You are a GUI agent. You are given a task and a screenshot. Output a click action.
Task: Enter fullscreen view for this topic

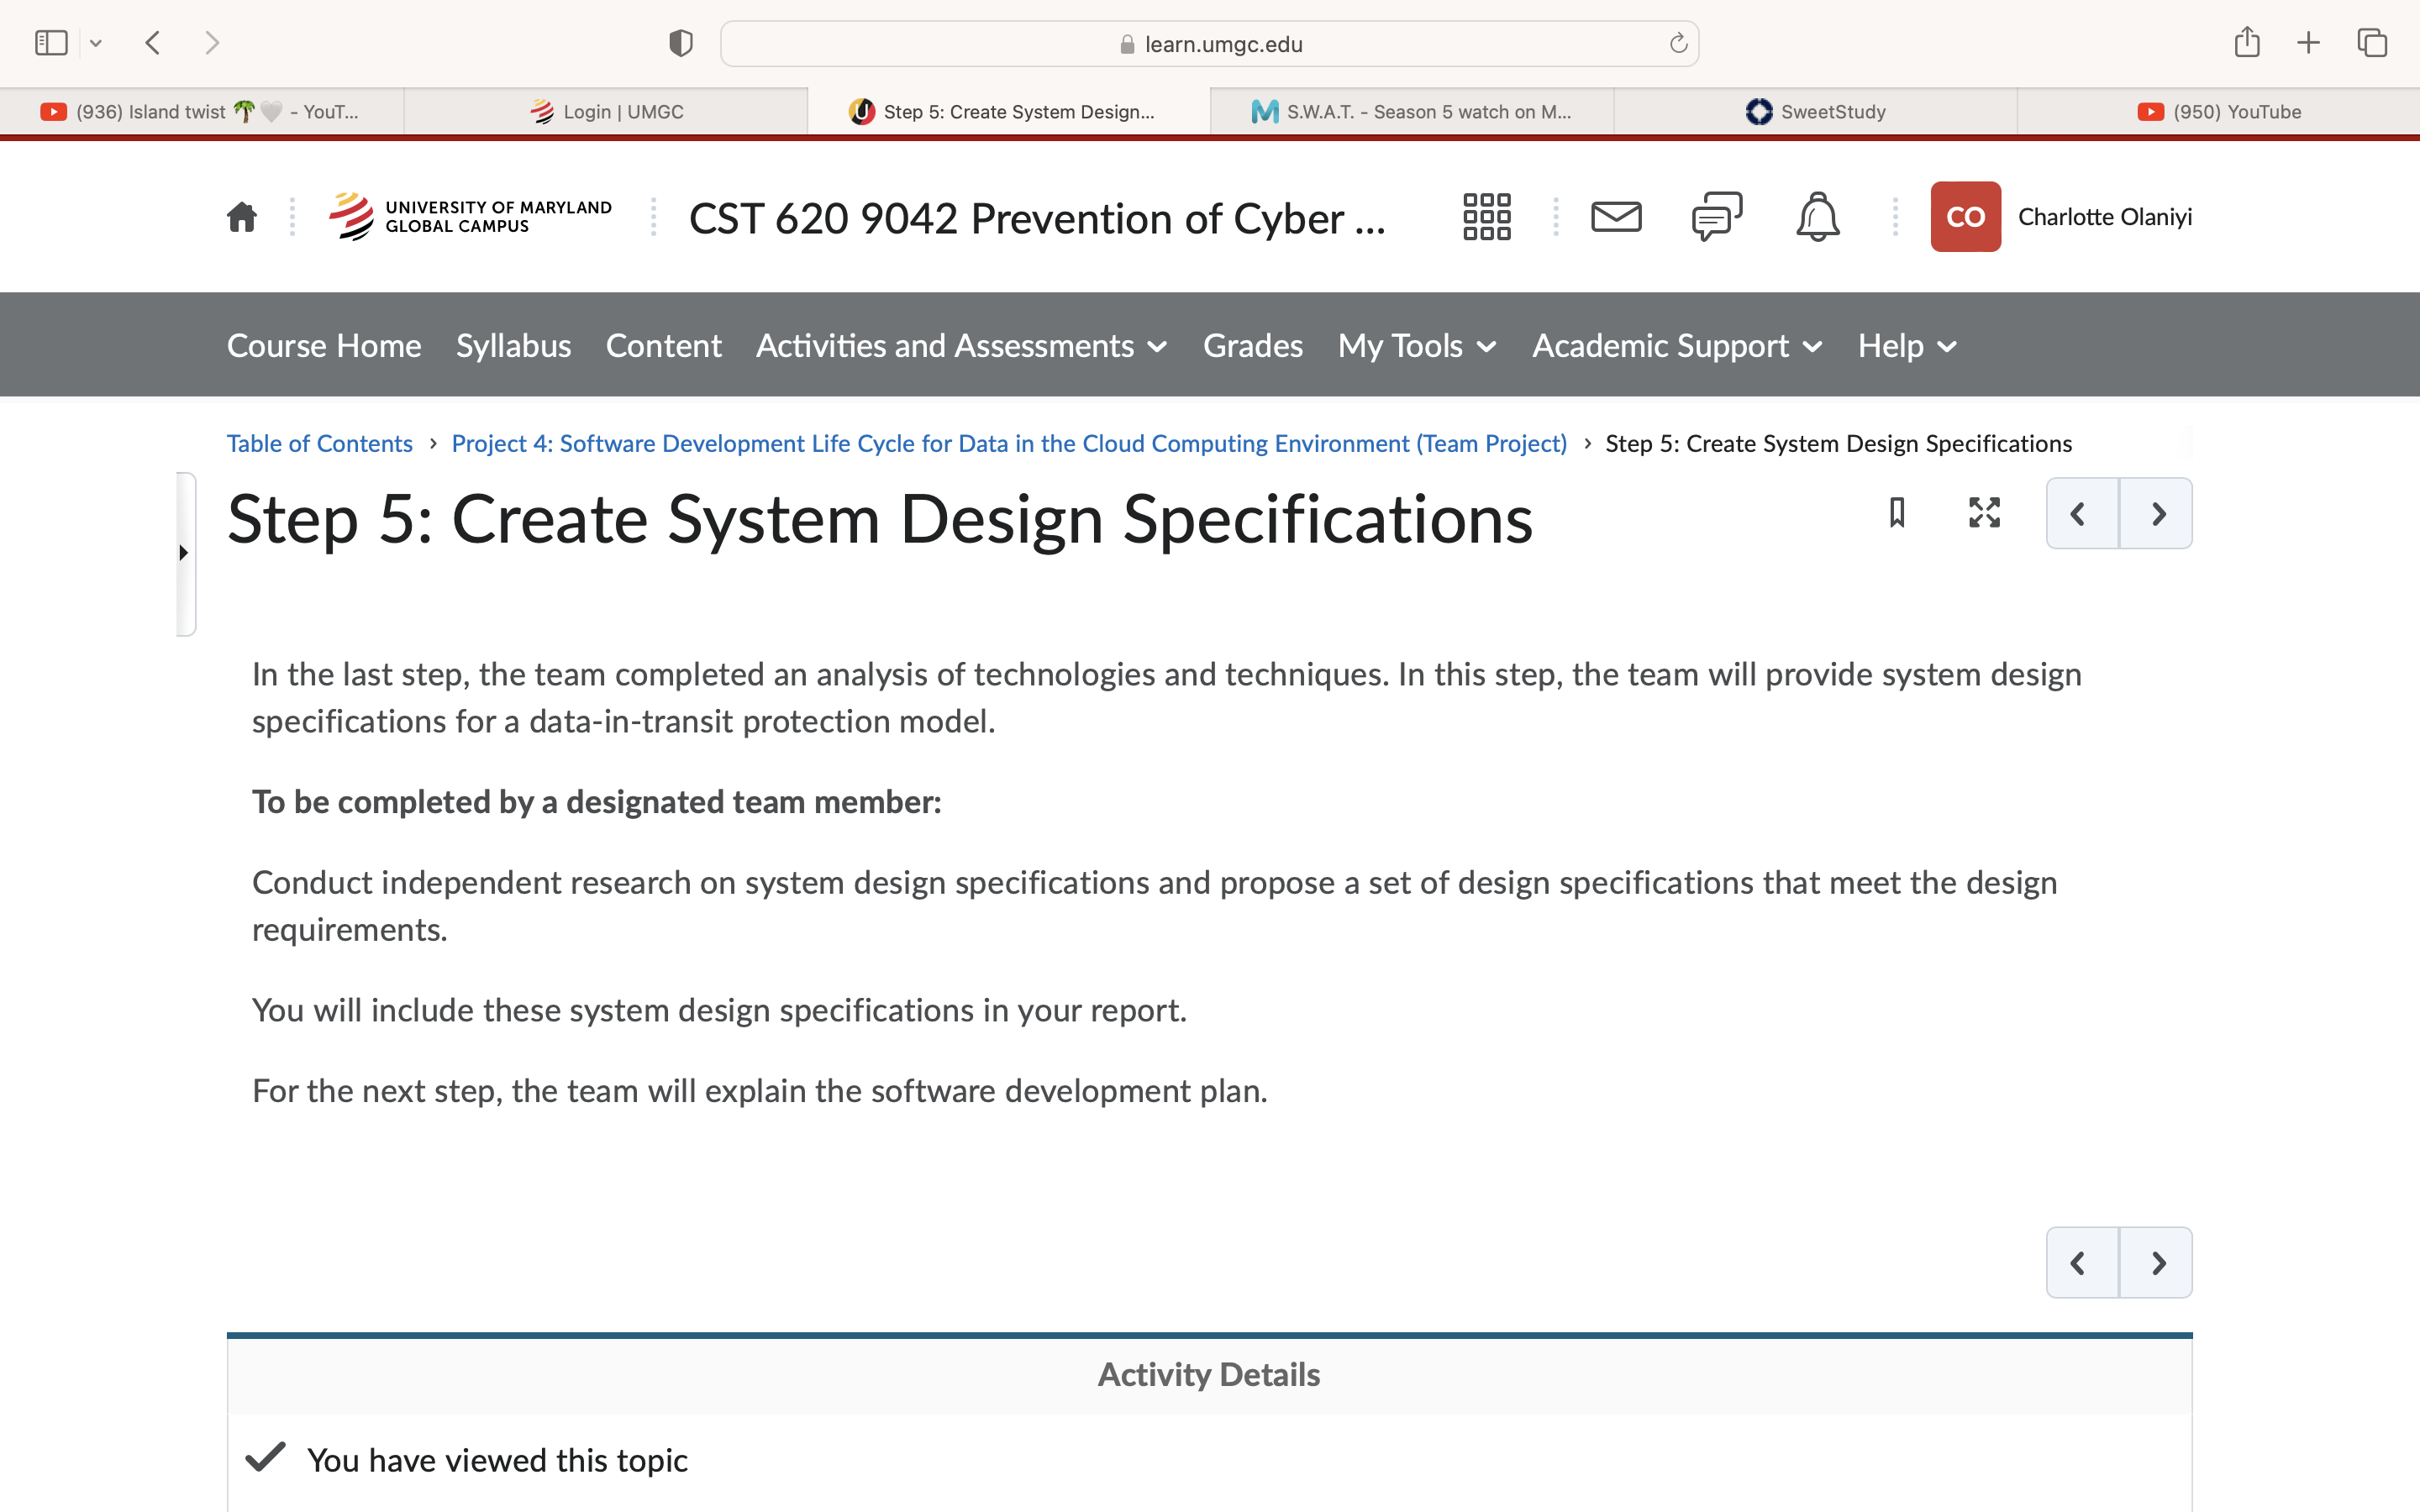pos(1984,513)
